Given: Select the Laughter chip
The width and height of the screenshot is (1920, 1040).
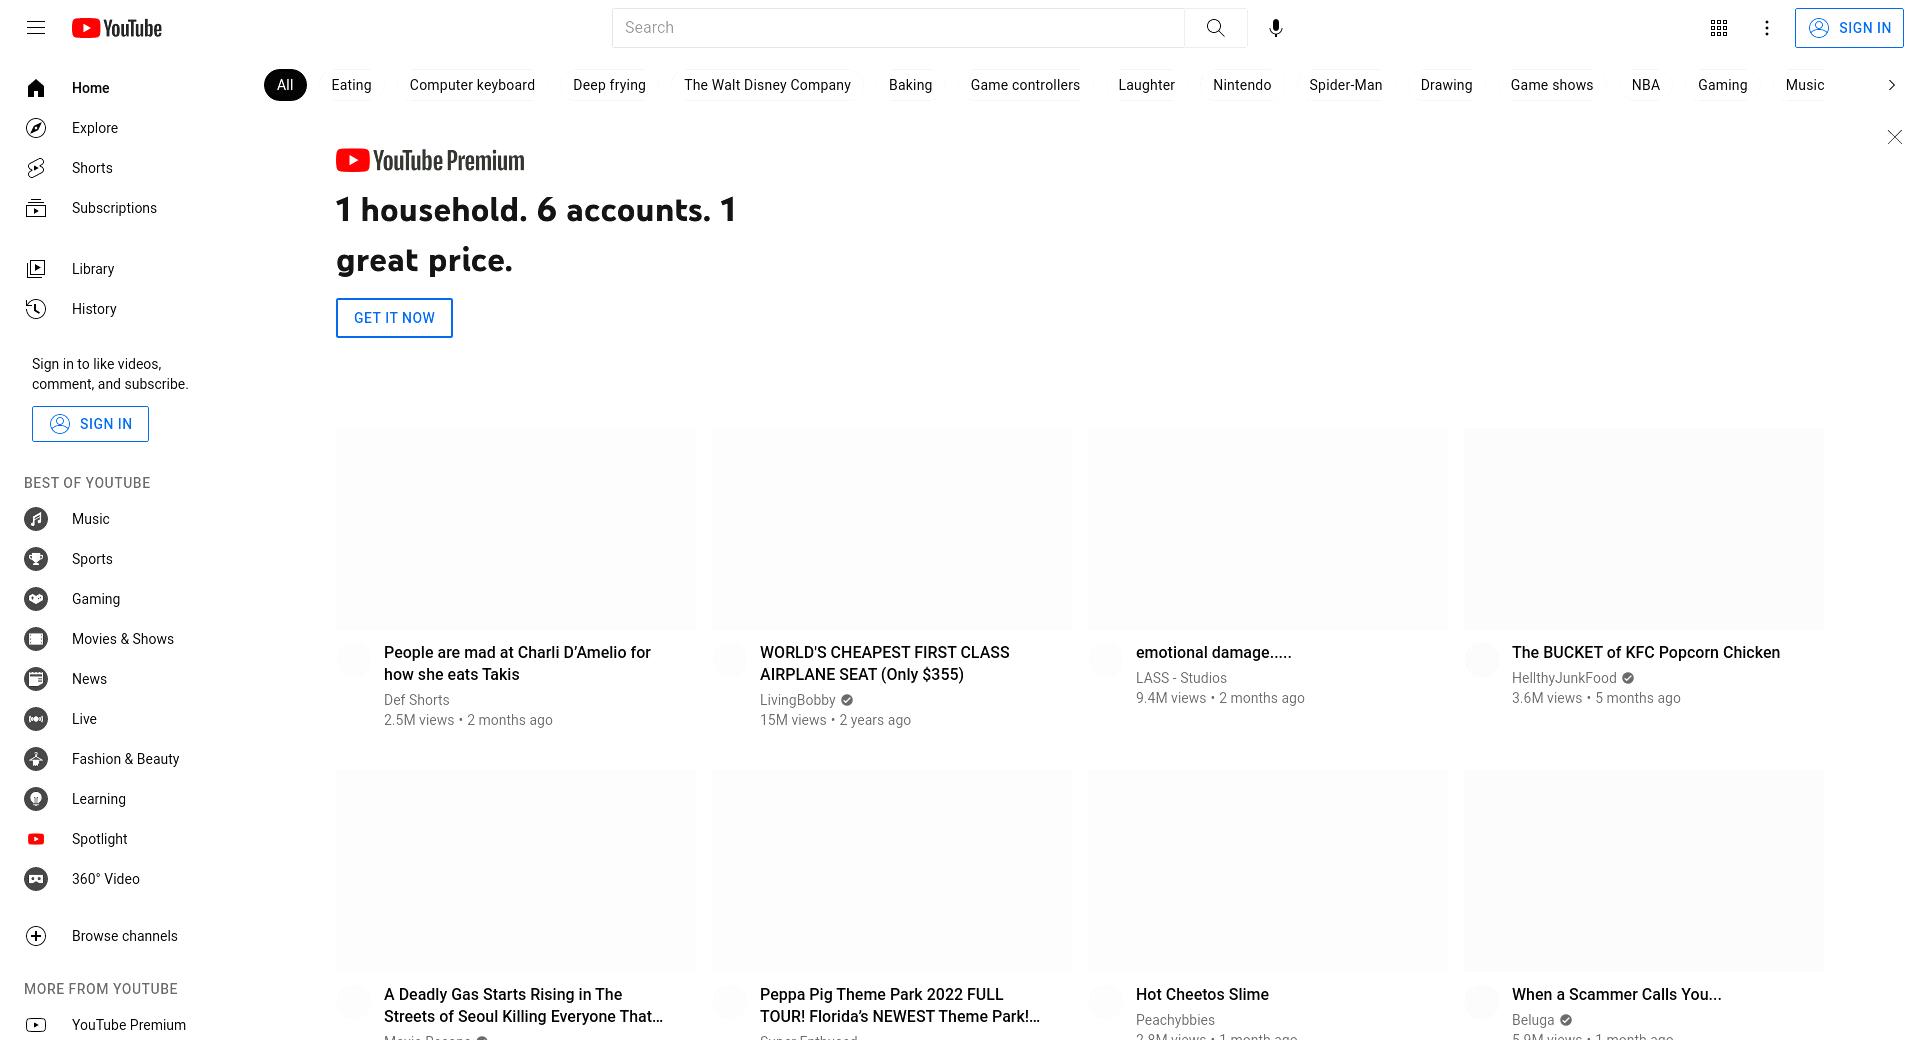Looking at the screenshot, I should pos(1146,85).
